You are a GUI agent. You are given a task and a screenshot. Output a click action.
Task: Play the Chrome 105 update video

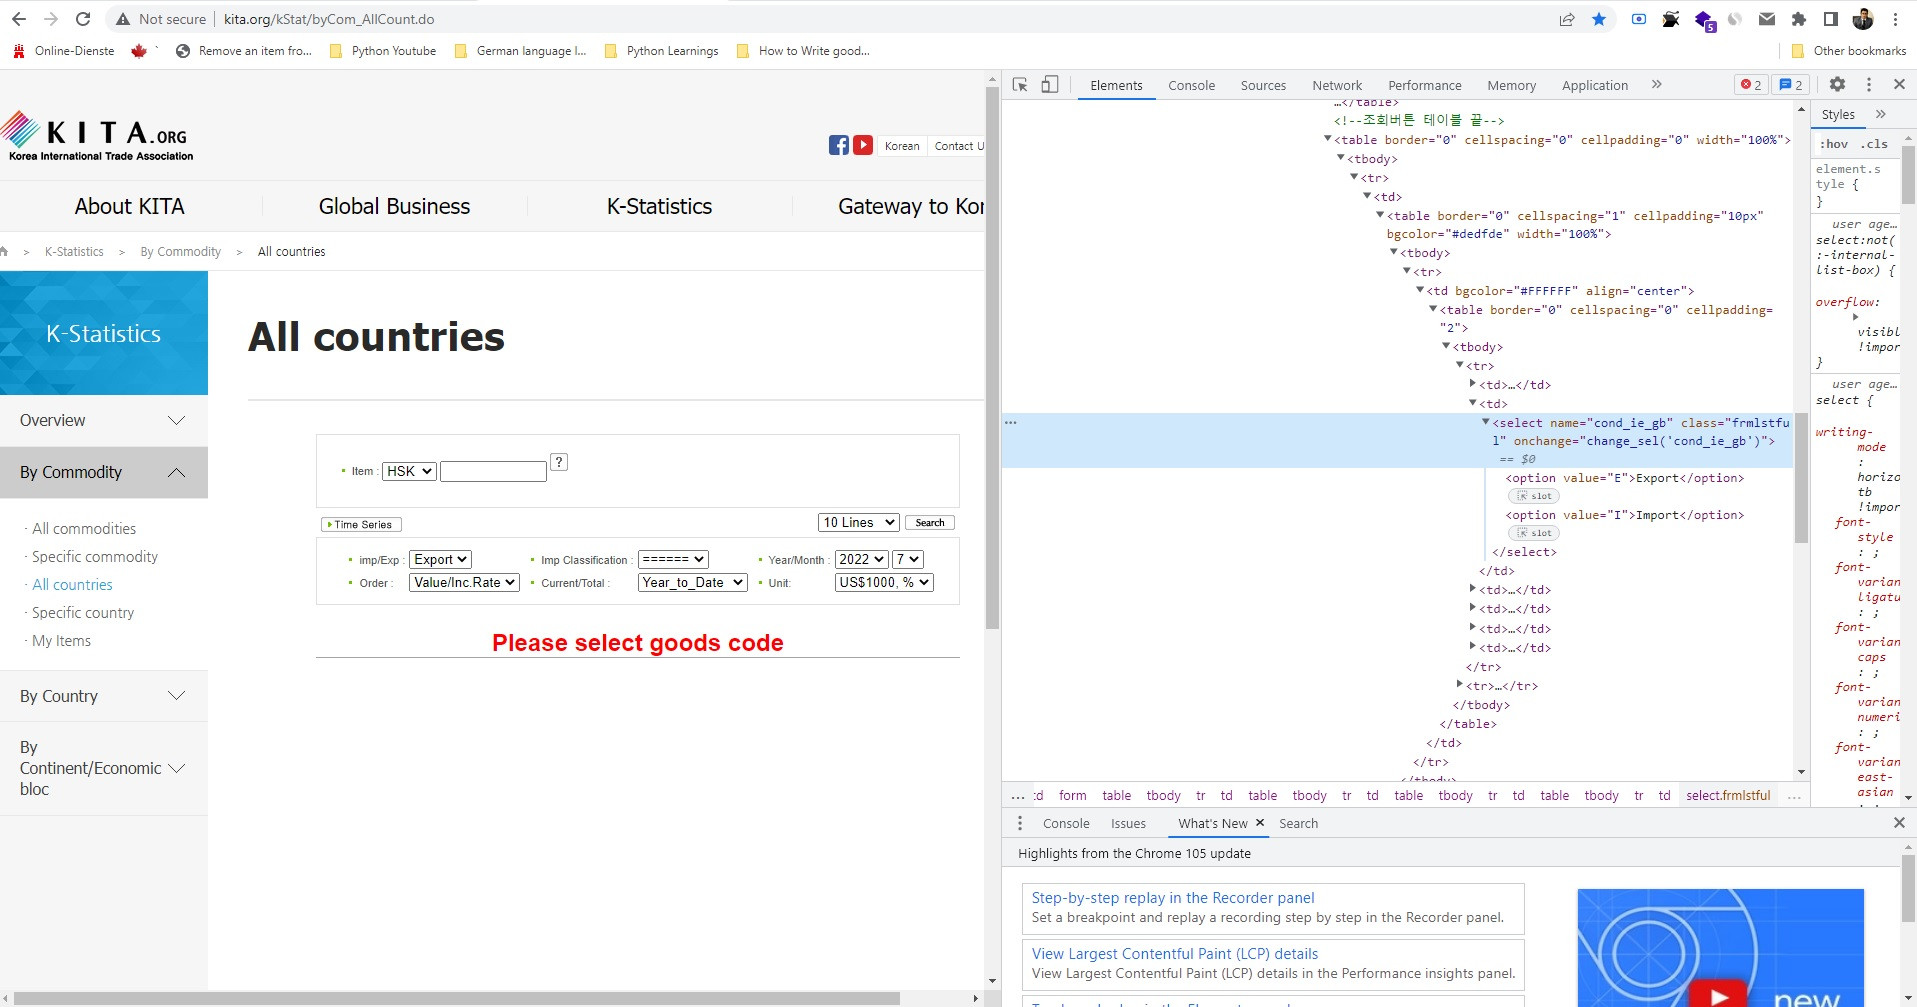[x=1719, y=996]
